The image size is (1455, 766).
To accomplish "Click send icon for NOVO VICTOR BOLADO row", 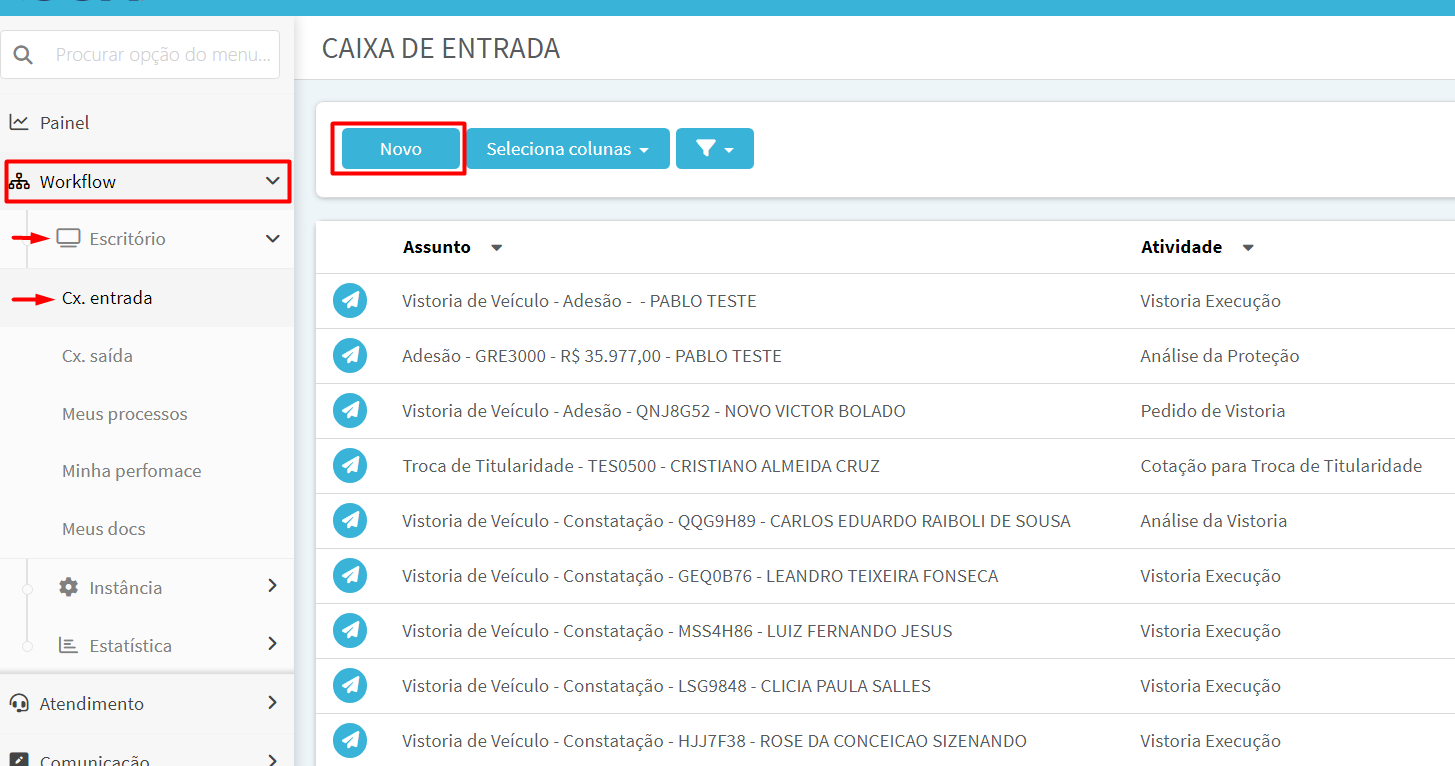I will [350, 410].
